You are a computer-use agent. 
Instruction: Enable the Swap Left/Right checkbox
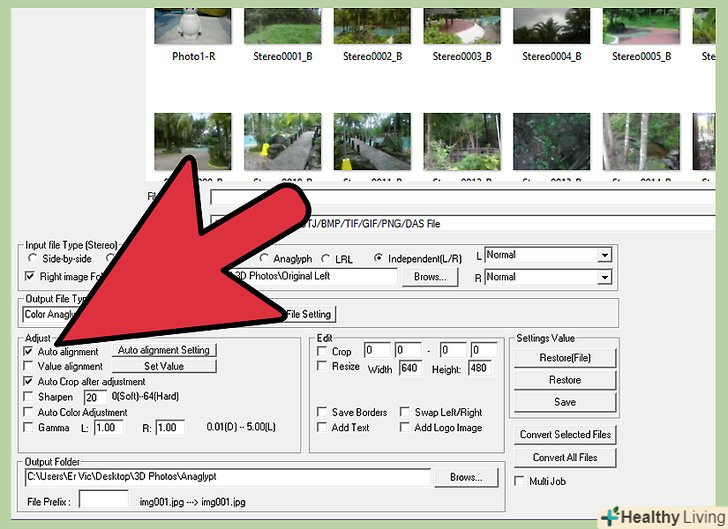(x=404, y=412)
